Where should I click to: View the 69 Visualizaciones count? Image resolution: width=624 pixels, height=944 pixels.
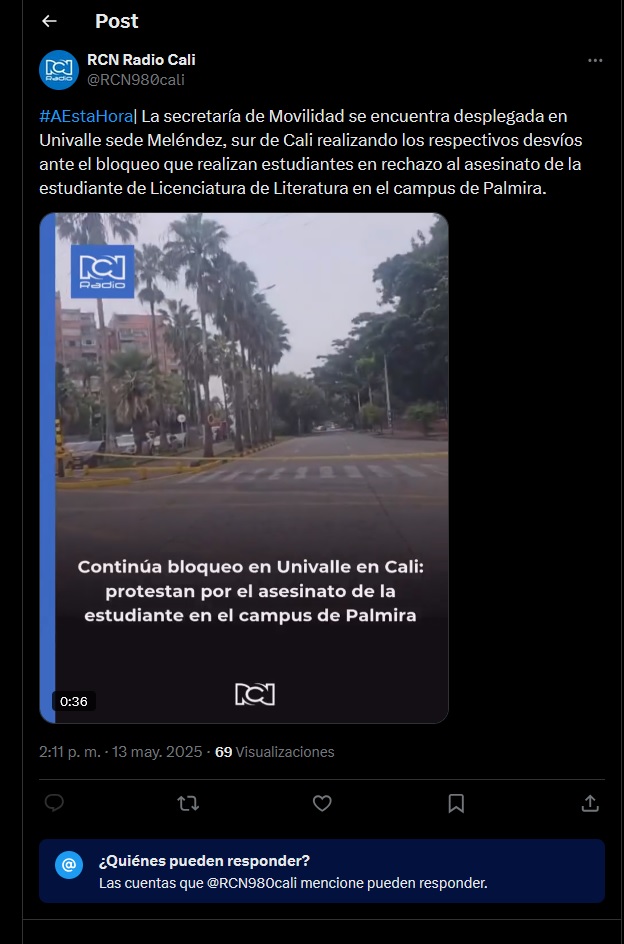pos(275,752)
